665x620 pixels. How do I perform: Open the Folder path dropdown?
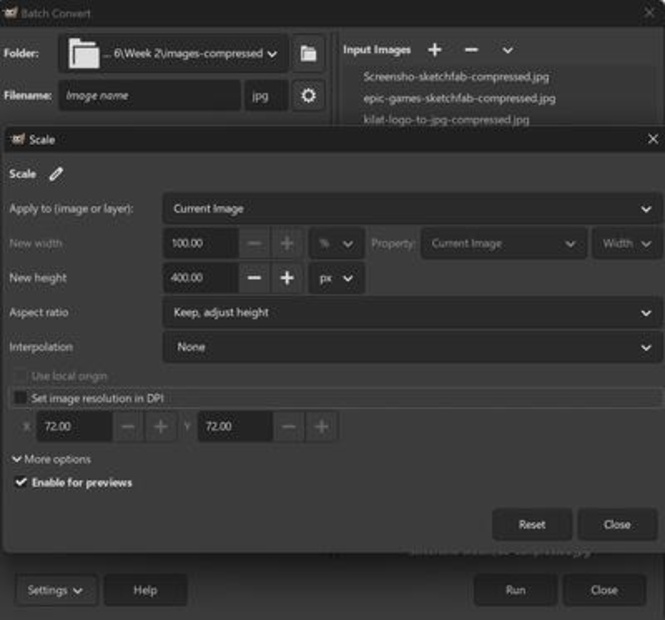click(x=173, y=53)
